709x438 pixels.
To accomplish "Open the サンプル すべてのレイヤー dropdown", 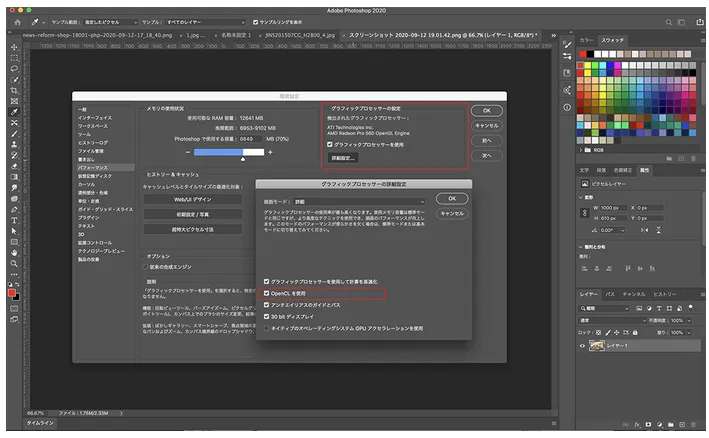I will [x=206, y=22].
